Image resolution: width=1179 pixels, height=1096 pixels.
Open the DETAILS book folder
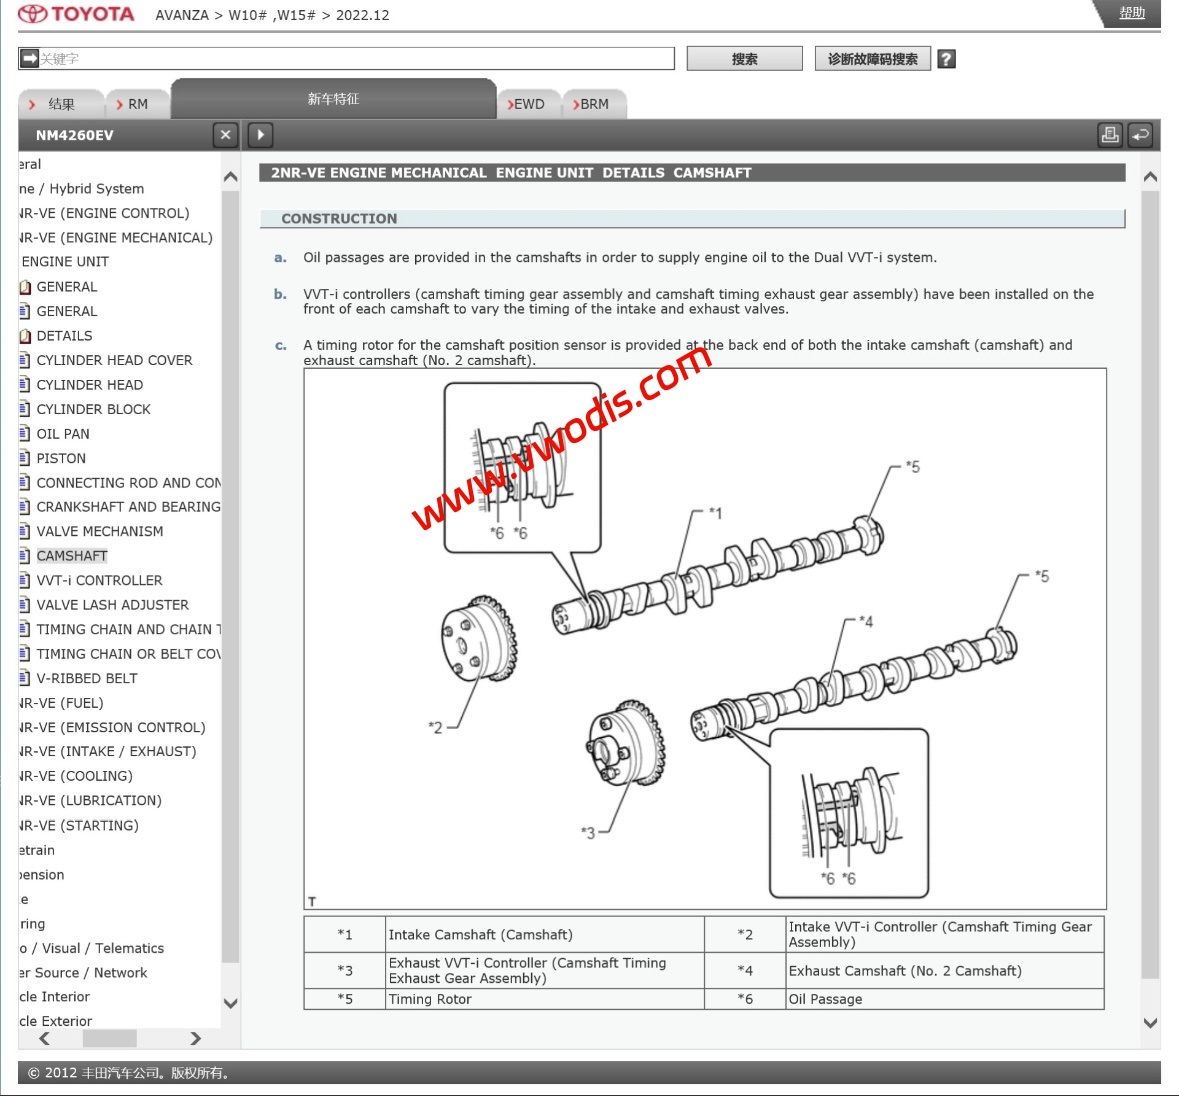[25, 336]
